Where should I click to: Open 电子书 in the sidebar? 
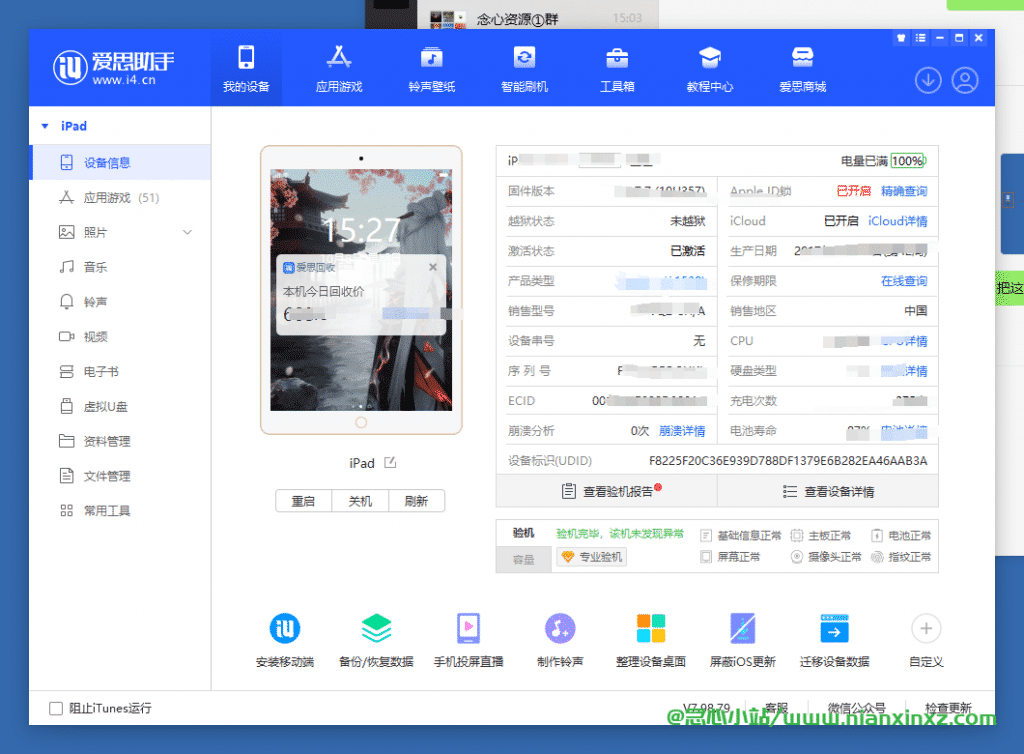120,371
